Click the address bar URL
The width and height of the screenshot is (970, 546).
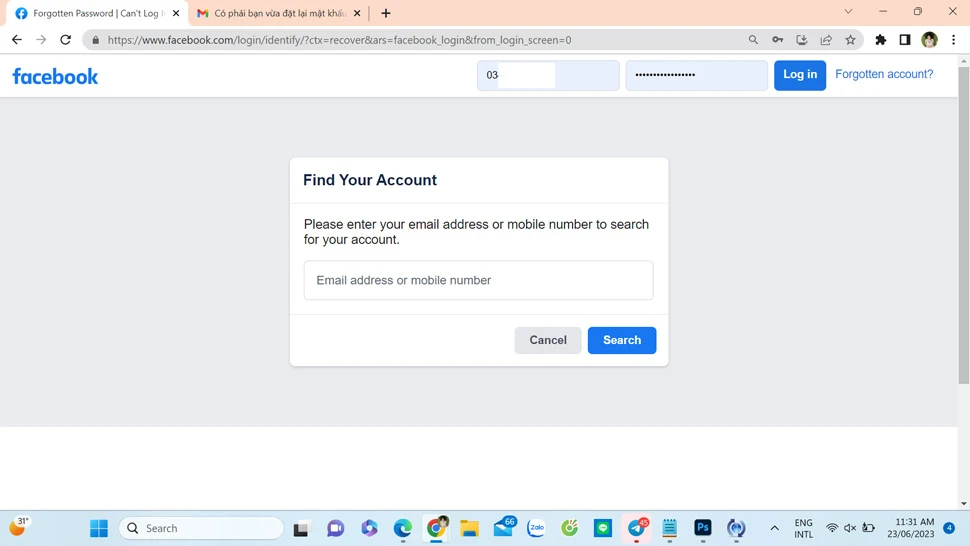[x=339, y=40]
